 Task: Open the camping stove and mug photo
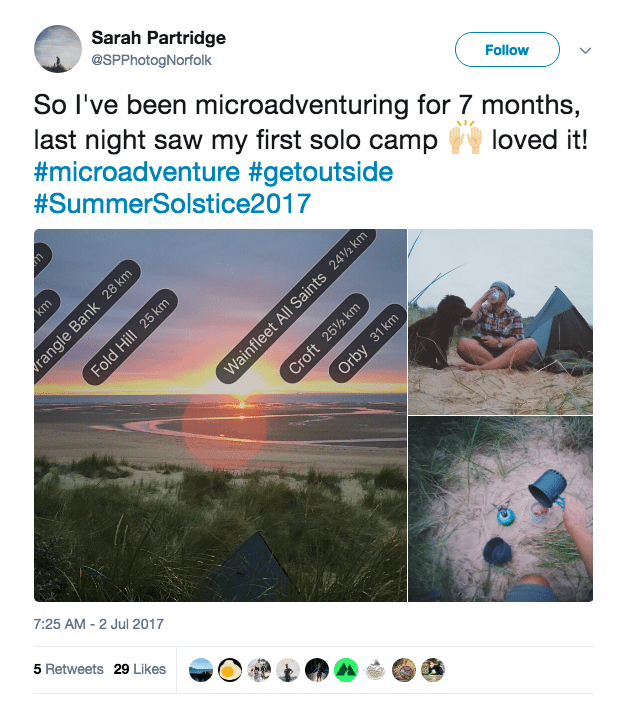(x=500, y=509)
